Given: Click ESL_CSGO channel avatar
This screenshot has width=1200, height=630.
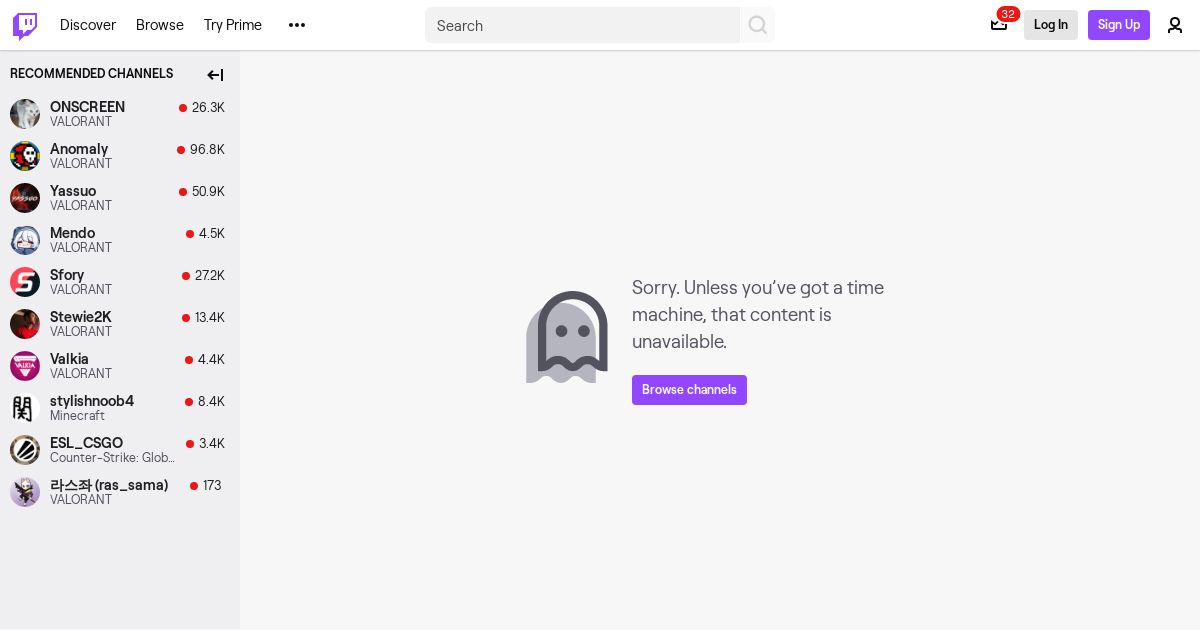Looking at the screenshot, I should click(x=25, y=450).
